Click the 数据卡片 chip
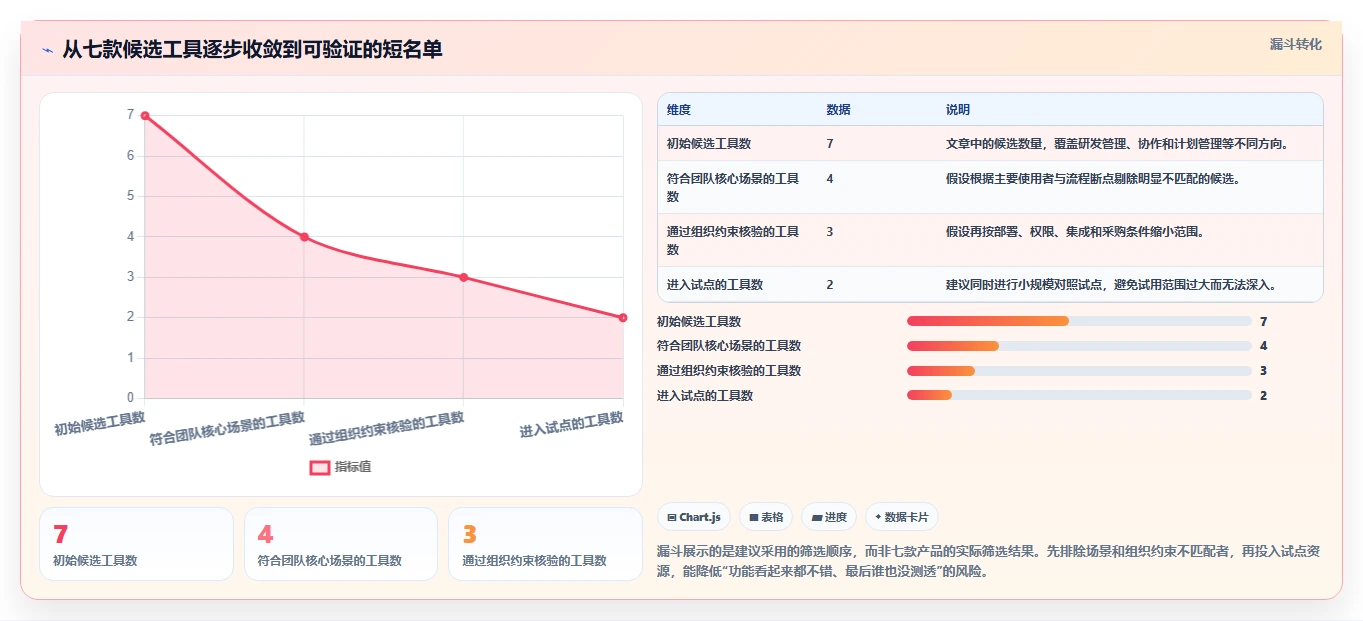This screenshot has height=621, width=1363. [902, 517]
